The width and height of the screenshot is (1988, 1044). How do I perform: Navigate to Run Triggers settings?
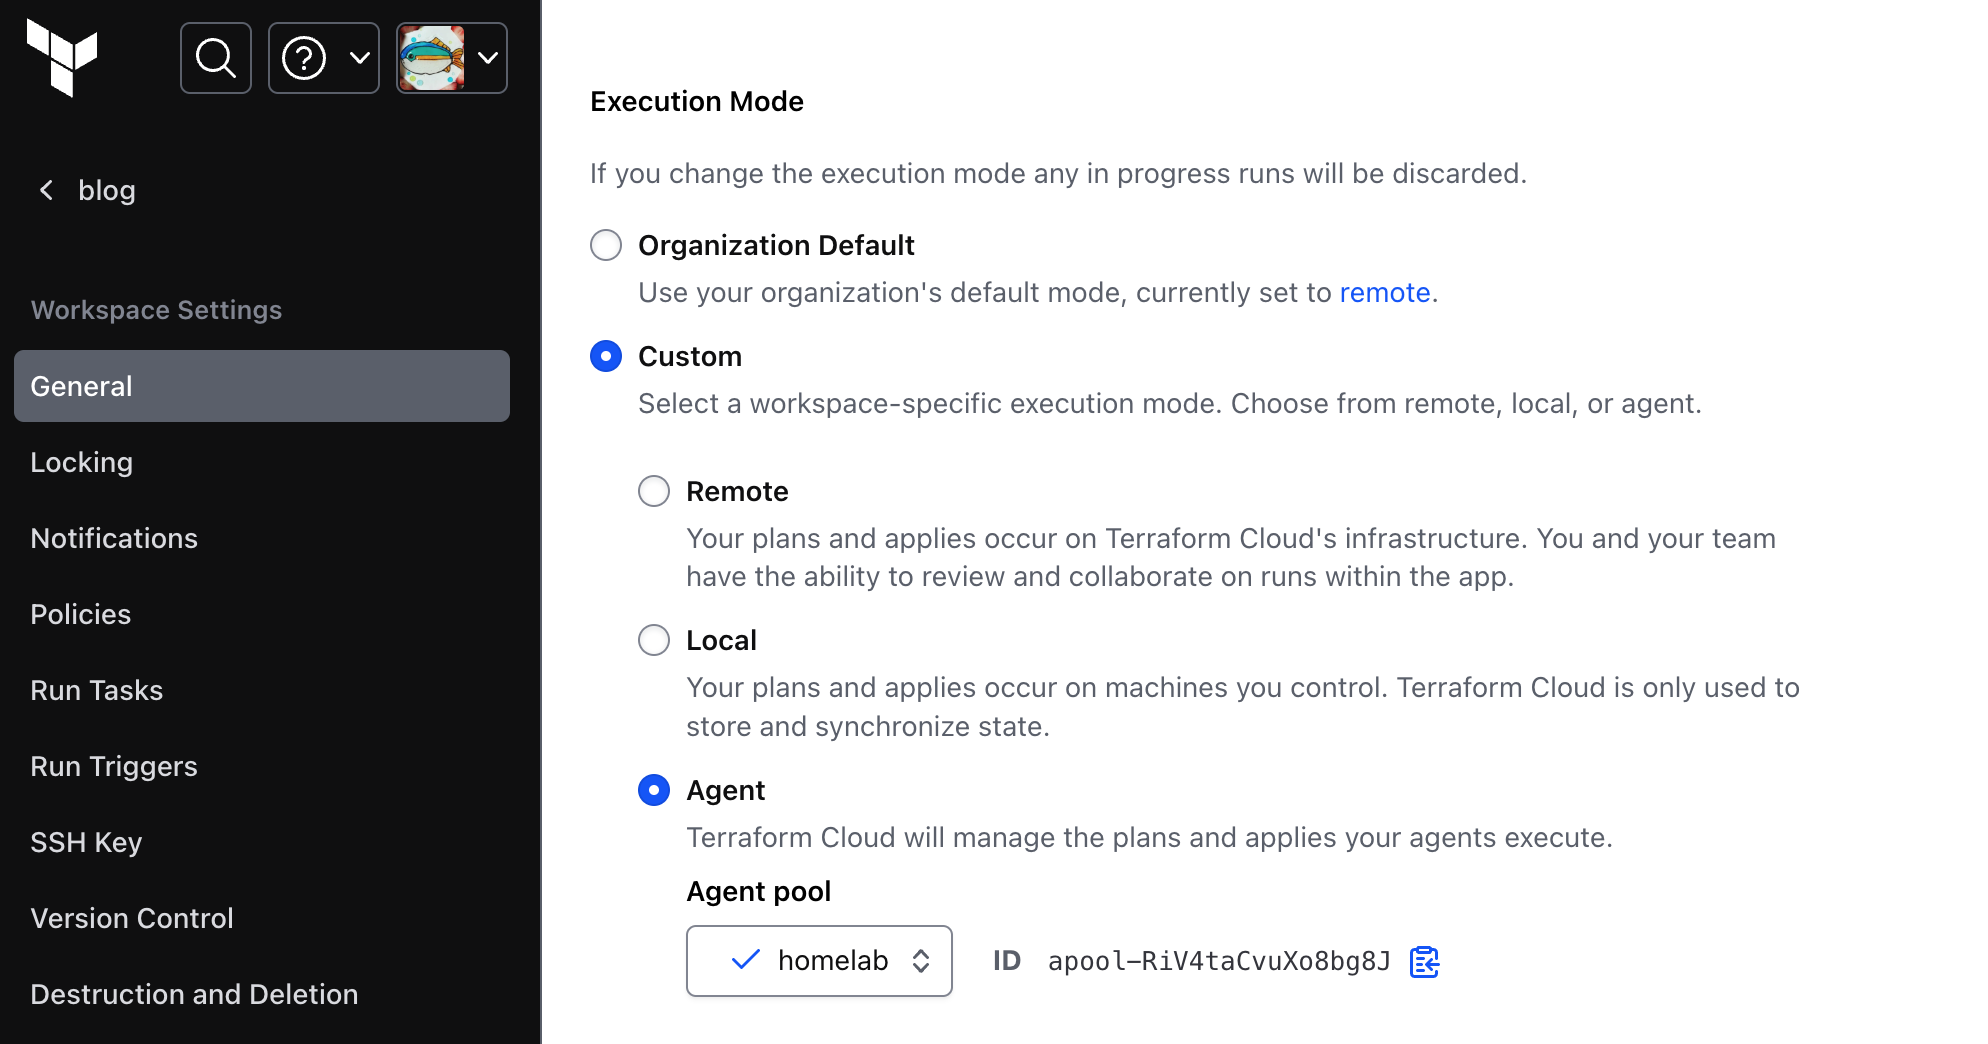(114, 766)
